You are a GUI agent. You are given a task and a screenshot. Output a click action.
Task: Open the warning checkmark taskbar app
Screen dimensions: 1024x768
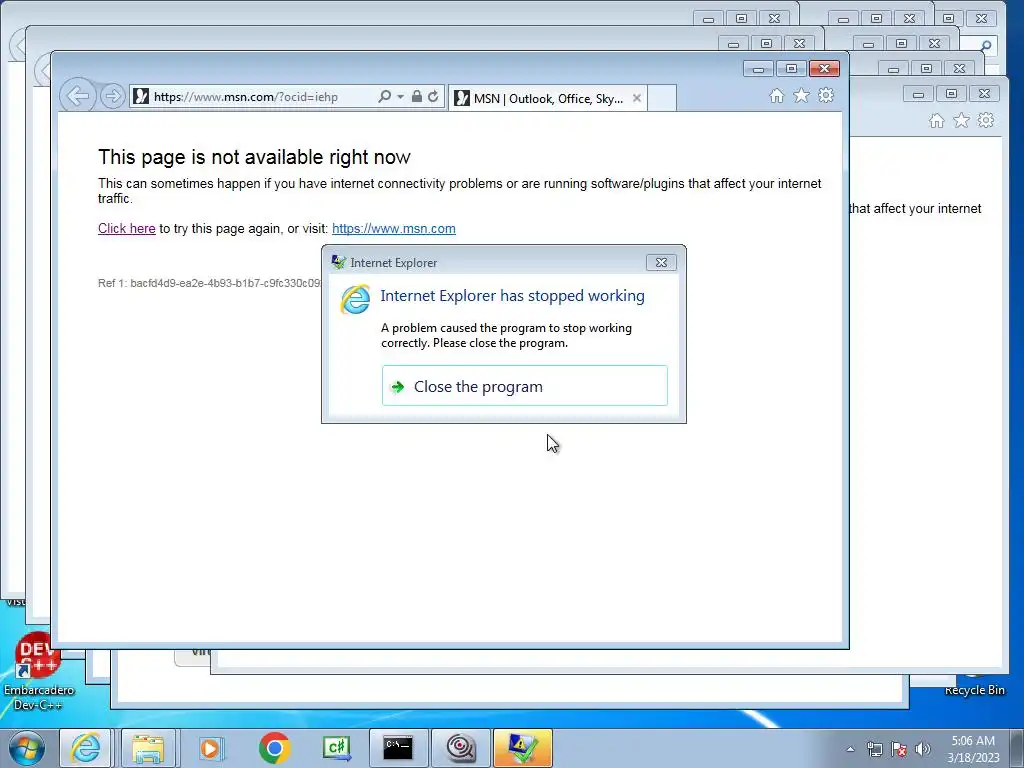522,748
